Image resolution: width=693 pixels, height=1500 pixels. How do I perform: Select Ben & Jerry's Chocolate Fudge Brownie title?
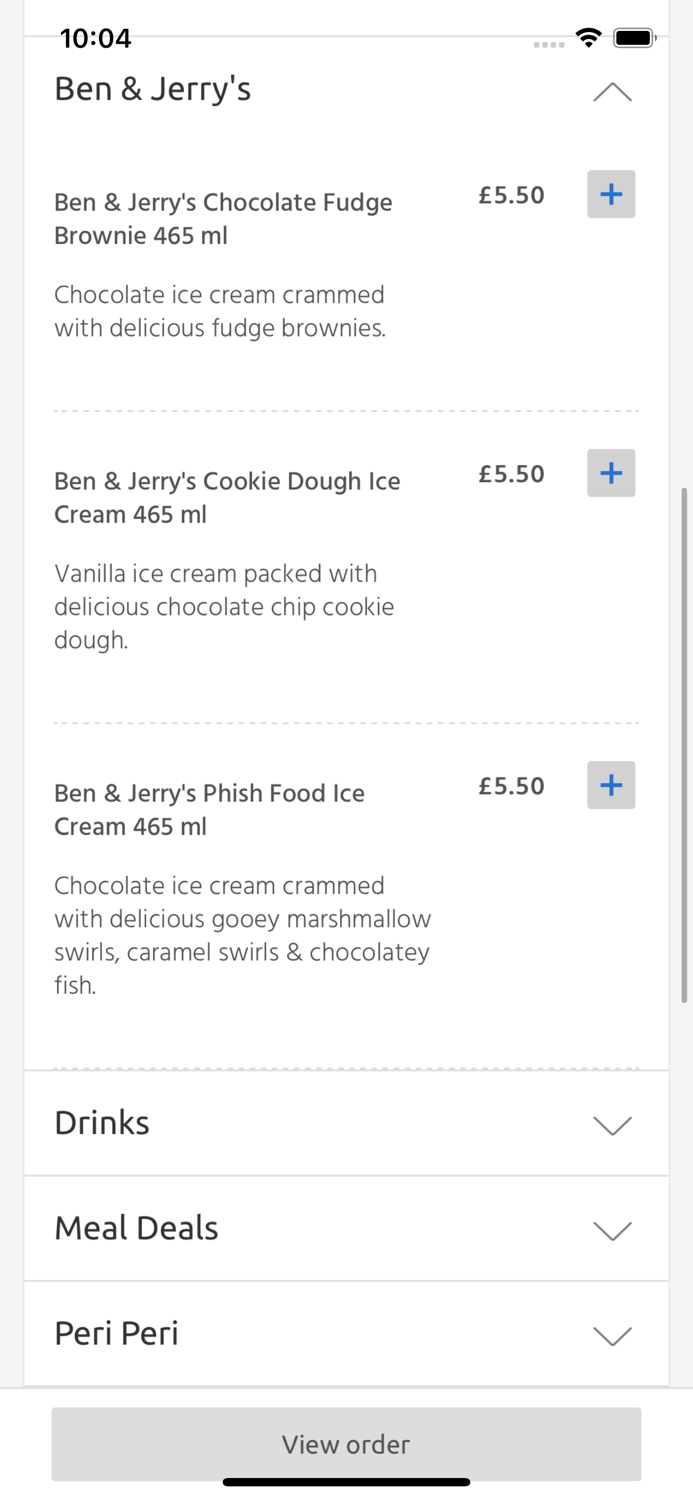(x=223, y=218)
